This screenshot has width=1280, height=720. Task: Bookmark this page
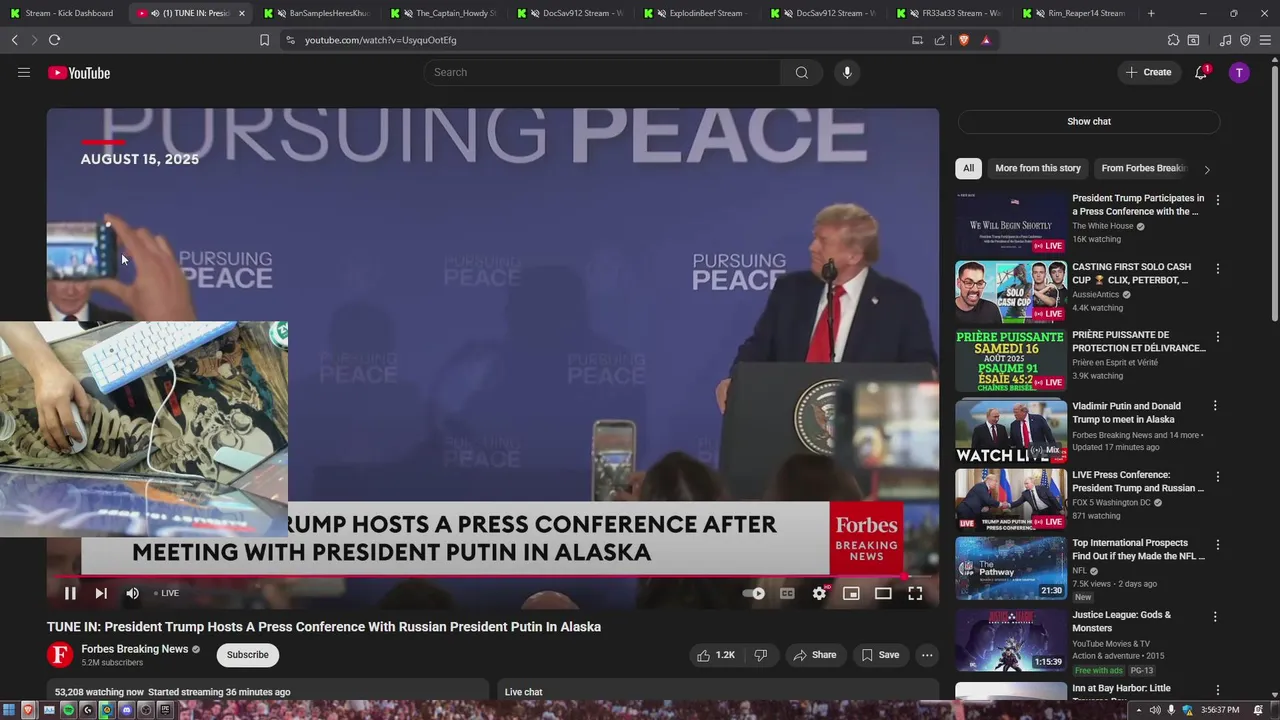[x=264, y=40]
